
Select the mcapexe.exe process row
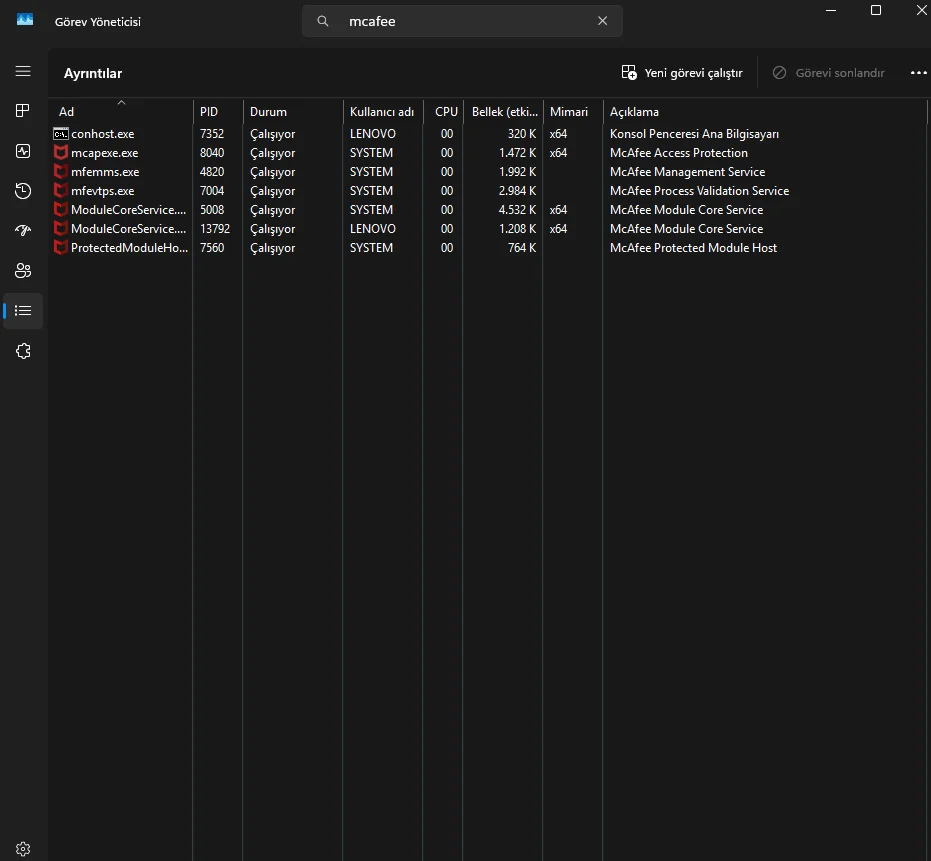[105, 153]
